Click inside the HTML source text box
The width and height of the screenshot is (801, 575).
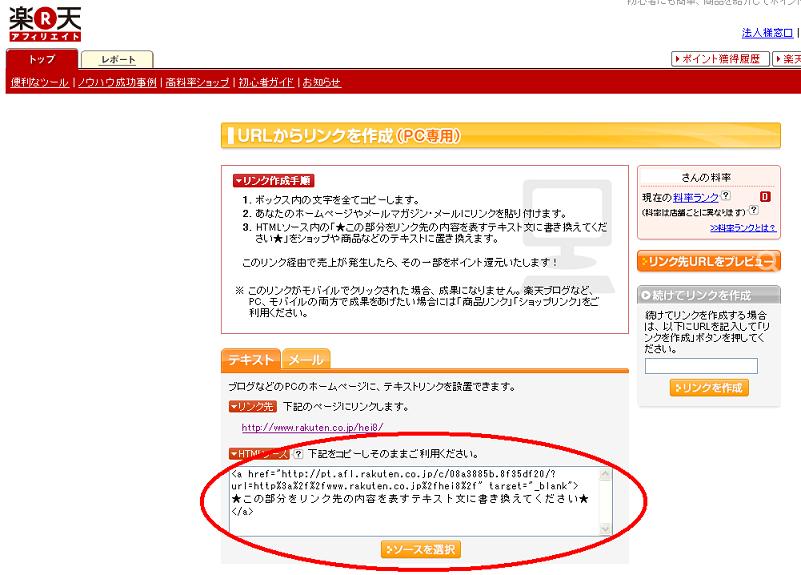tap(414, 501)
